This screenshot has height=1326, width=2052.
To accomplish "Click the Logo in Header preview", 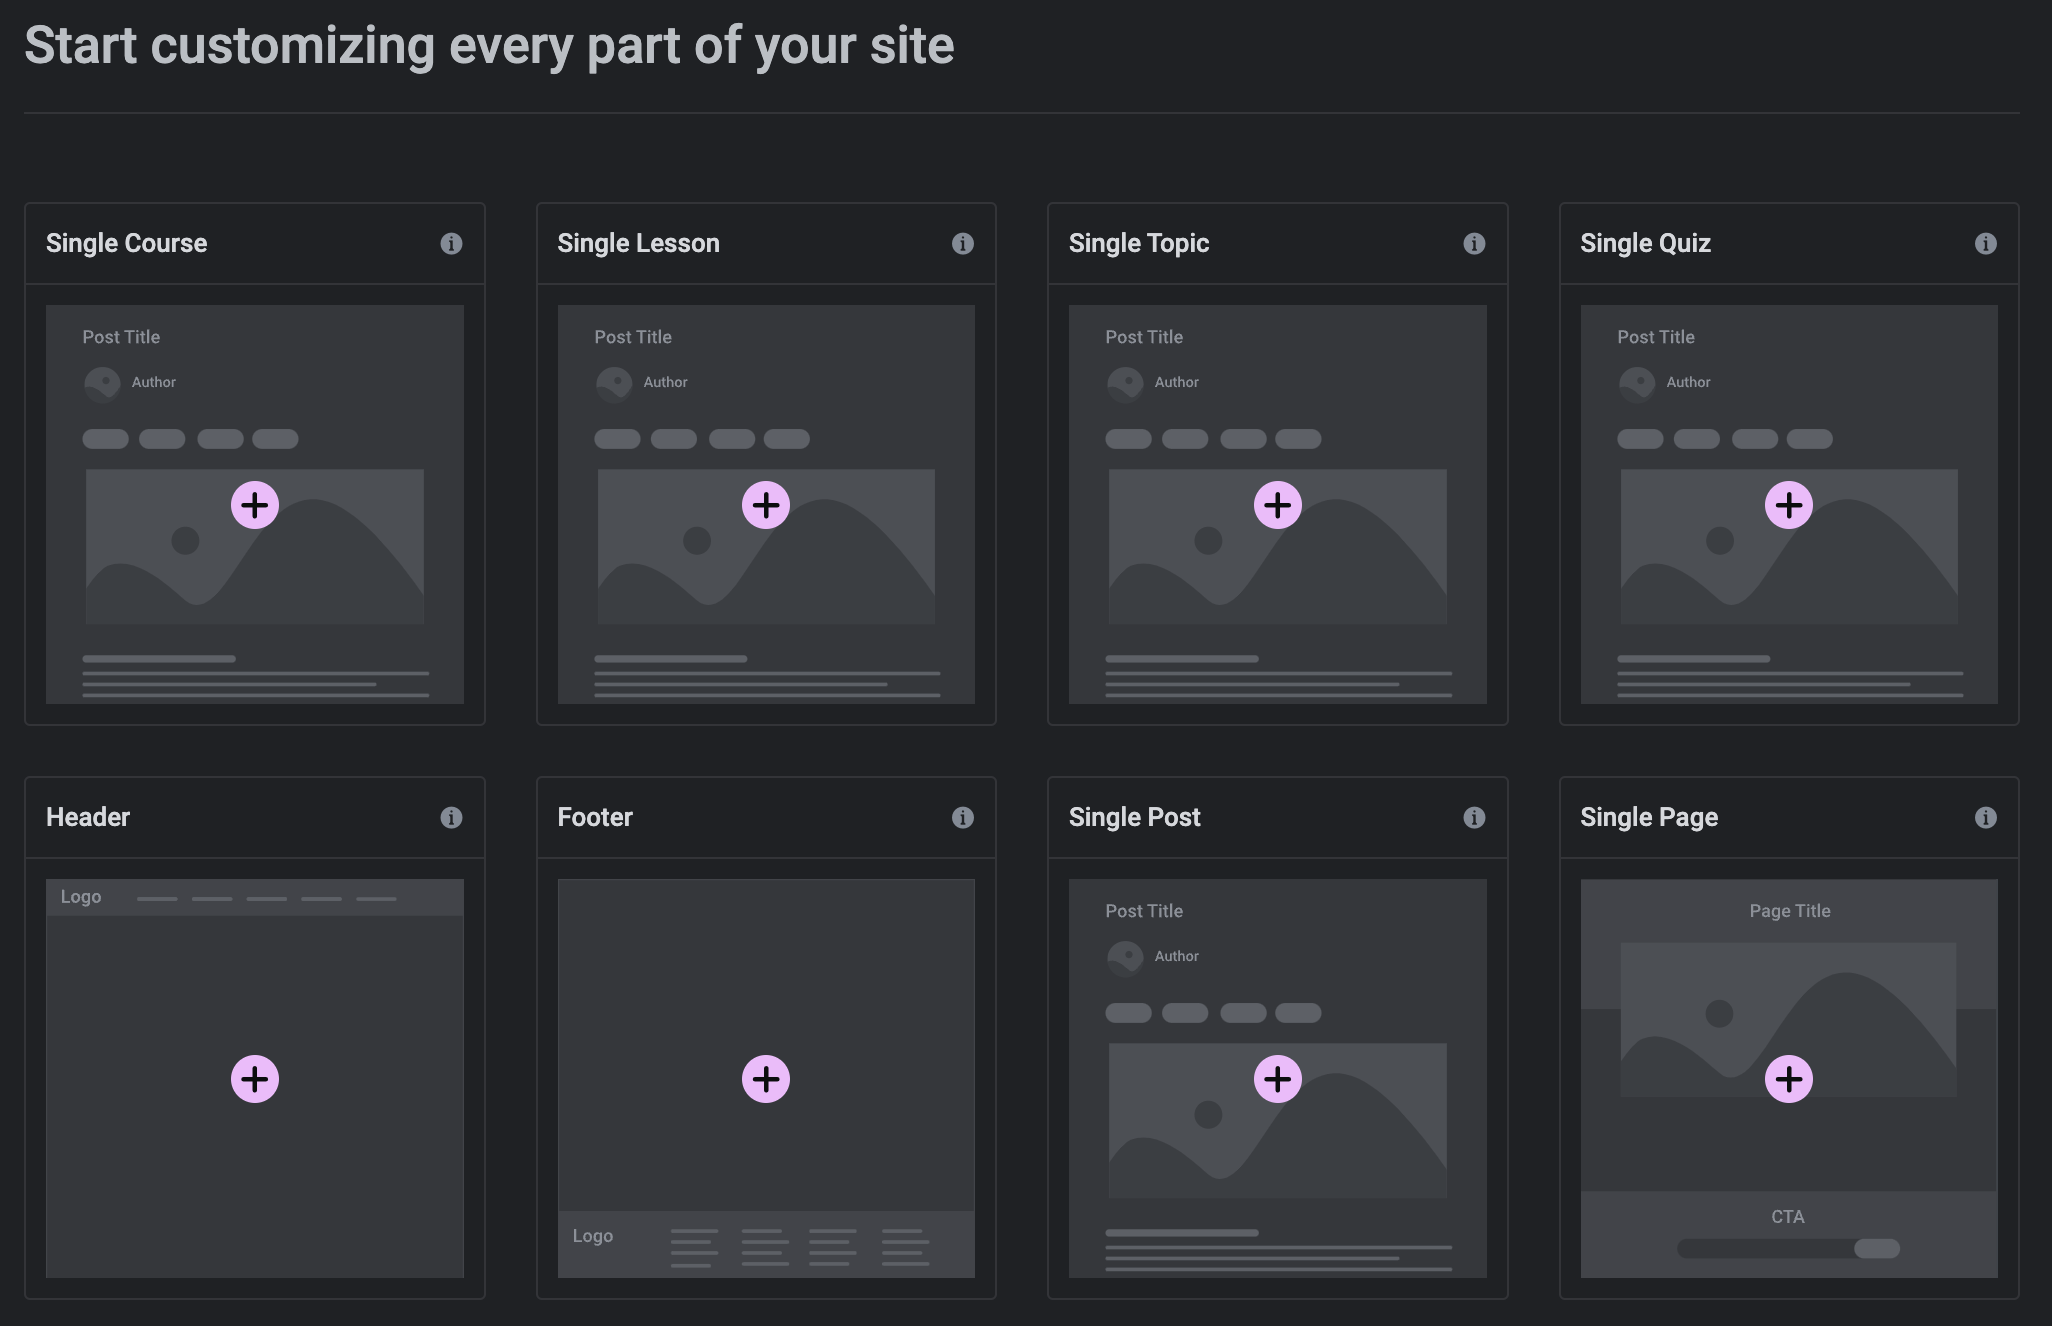I will click(81, 897).
